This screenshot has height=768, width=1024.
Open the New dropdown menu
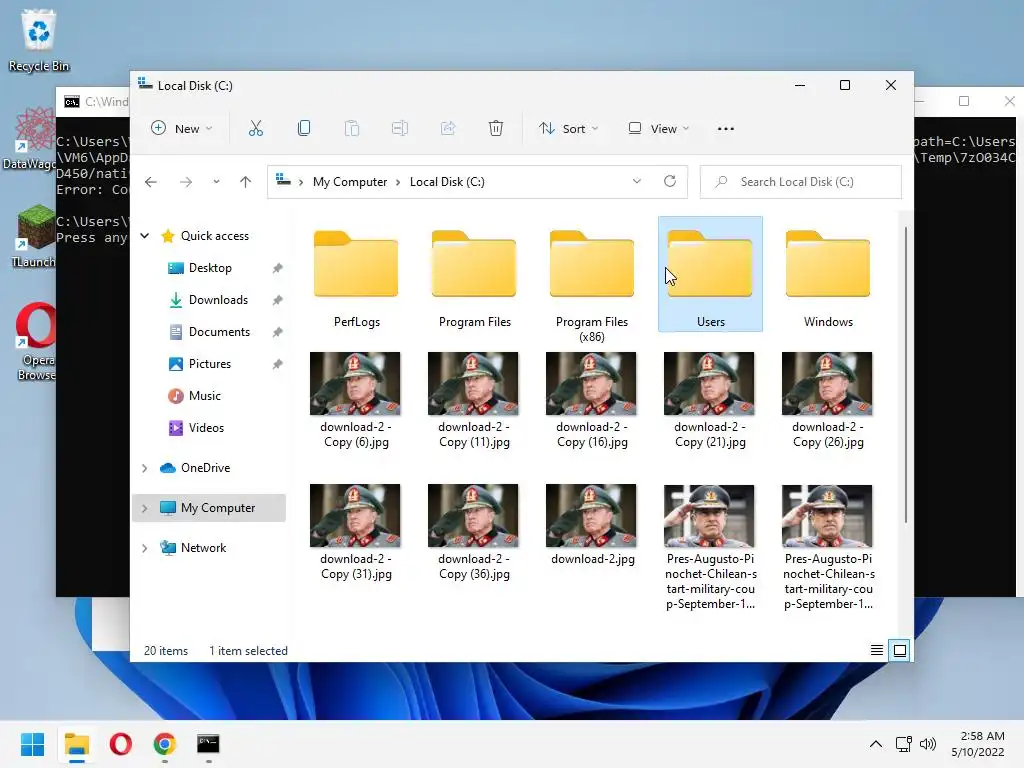[x=181, y=129]
